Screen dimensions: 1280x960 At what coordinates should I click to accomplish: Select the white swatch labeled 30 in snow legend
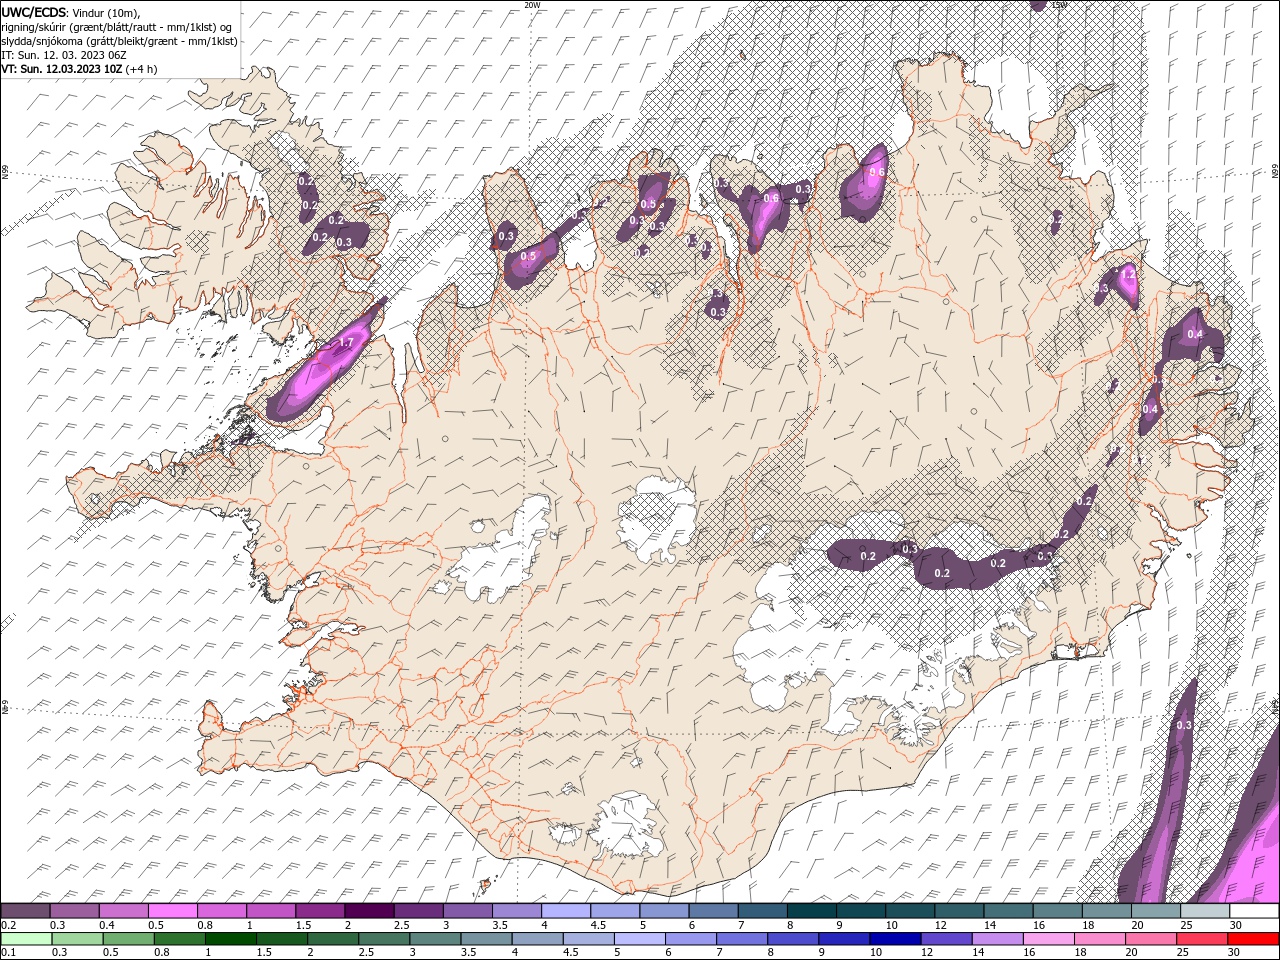(x=1254, y=911)
